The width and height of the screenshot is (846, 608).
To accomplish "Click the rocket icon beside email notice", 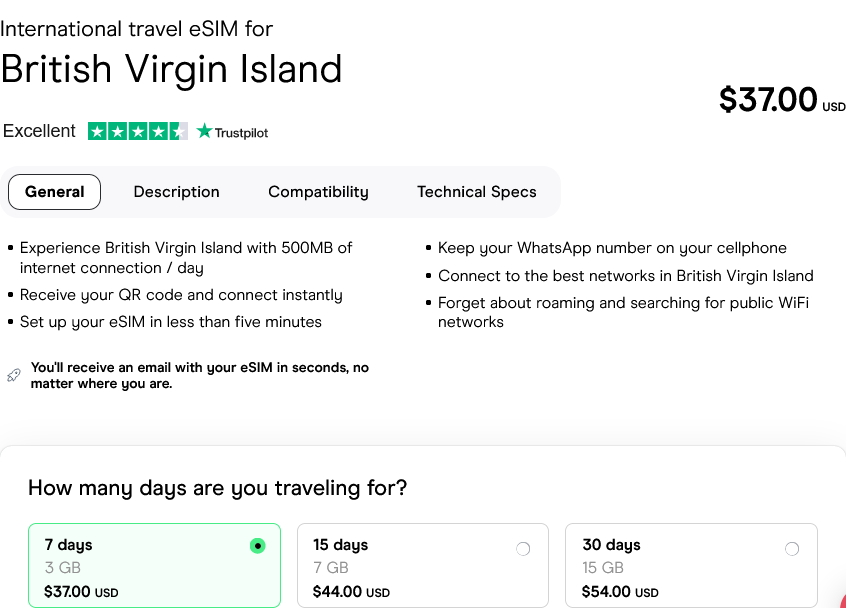I will tap(13, 375).
